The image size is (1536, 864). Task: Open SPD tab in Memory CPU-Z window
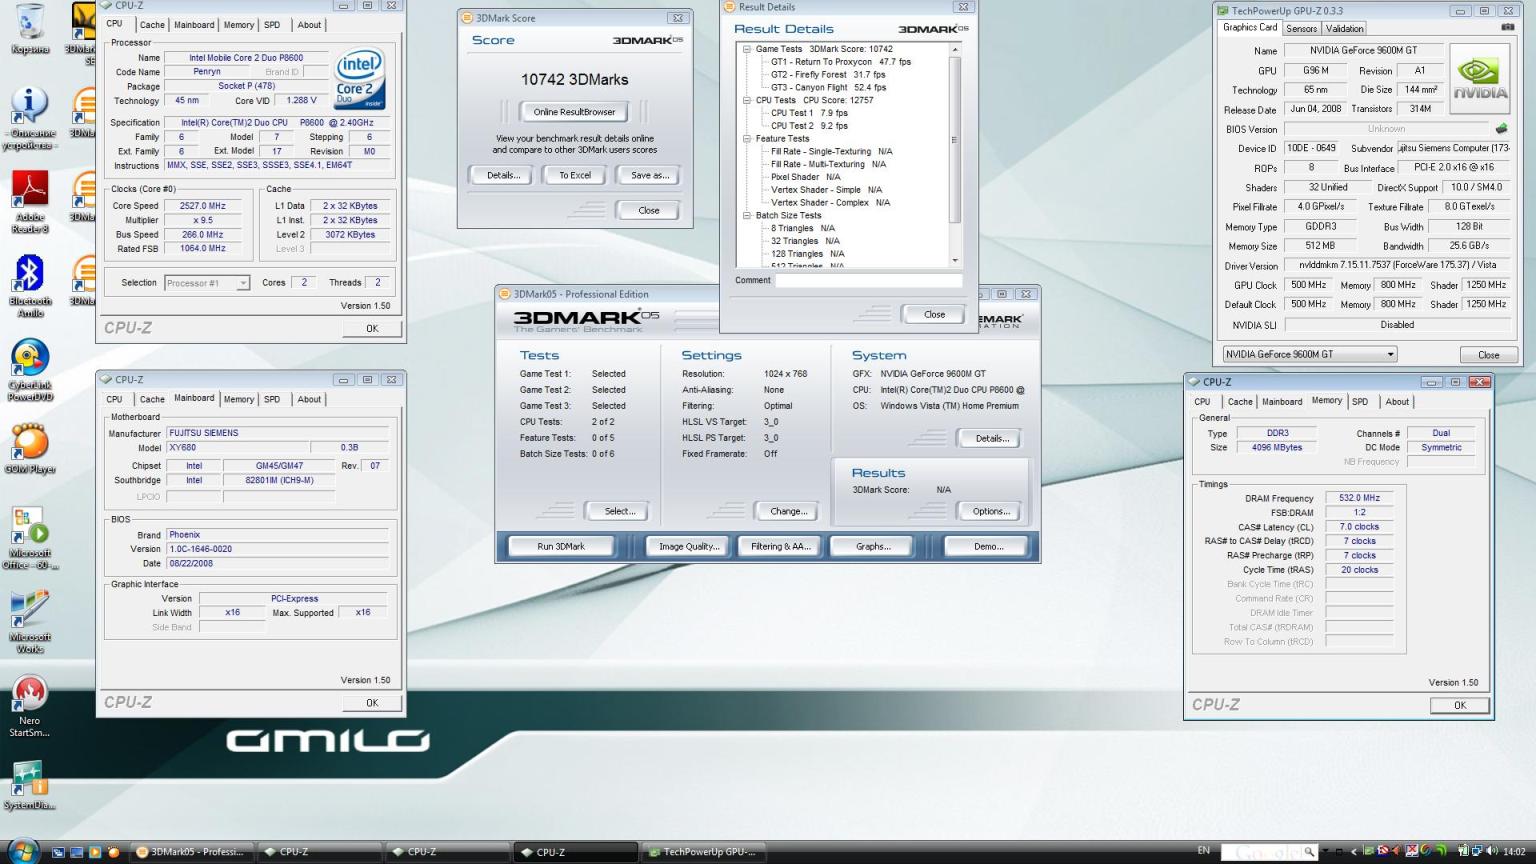coord(1360,402)
